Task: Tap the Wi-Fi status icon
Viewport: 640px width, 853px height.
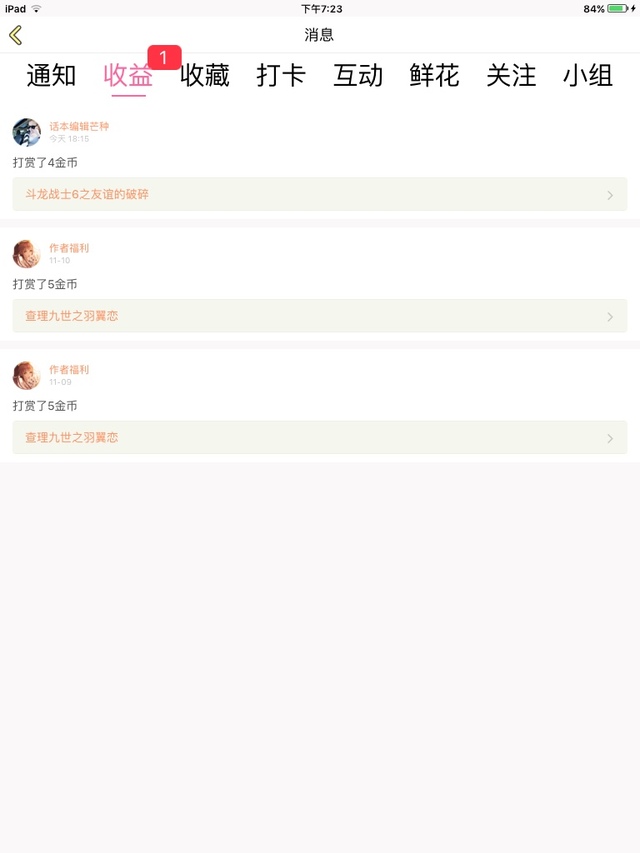Action: 36,9
